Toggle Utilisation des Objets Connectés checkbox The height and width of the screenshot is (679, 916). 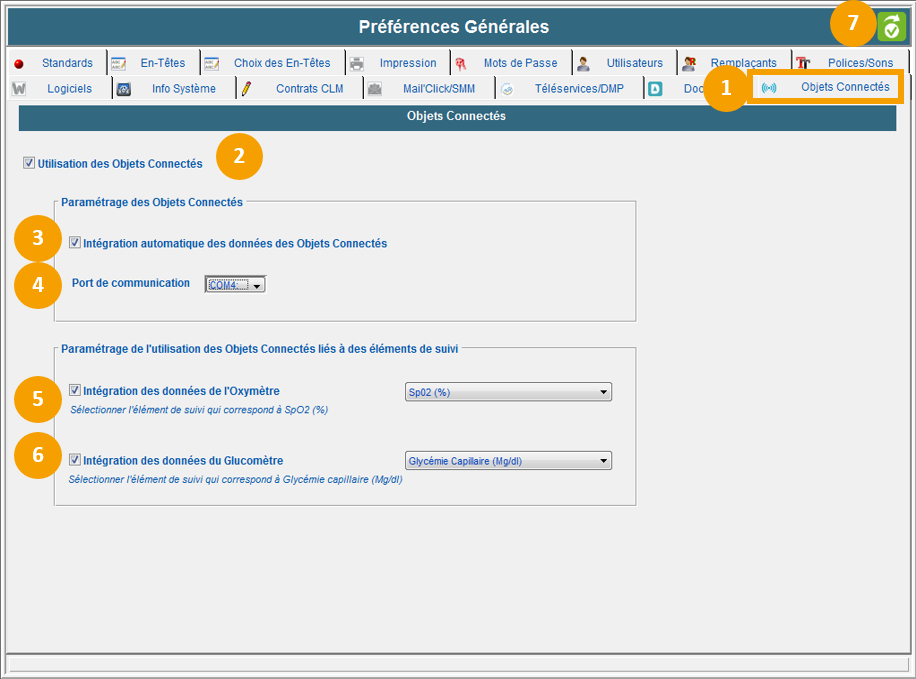pyautogui.click(x=29, y=163)
